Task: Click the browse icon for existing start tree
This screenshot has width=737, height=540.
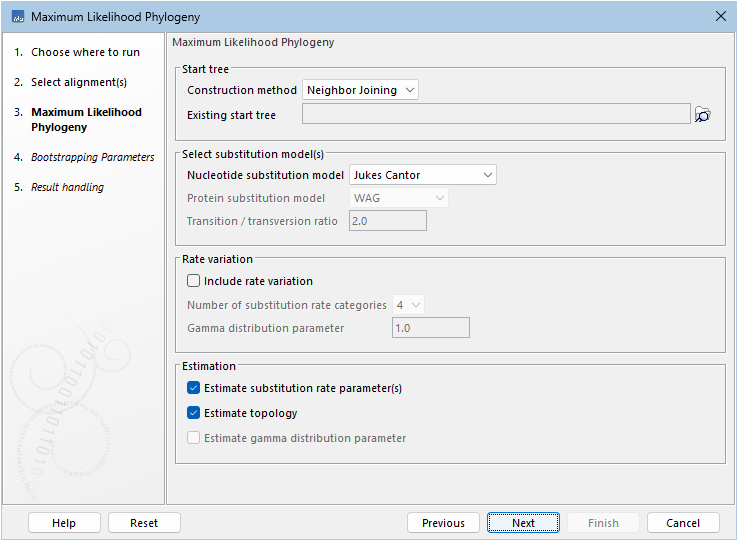Action: 703,115
